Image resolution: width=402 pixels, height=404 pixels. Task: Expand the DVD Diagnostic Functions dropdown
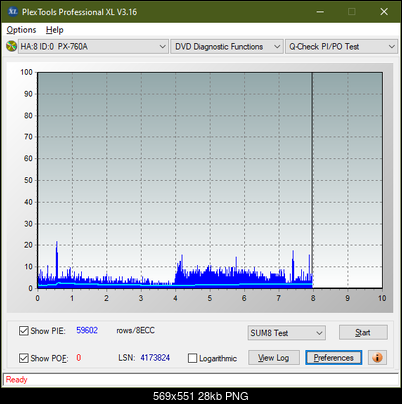227,46
